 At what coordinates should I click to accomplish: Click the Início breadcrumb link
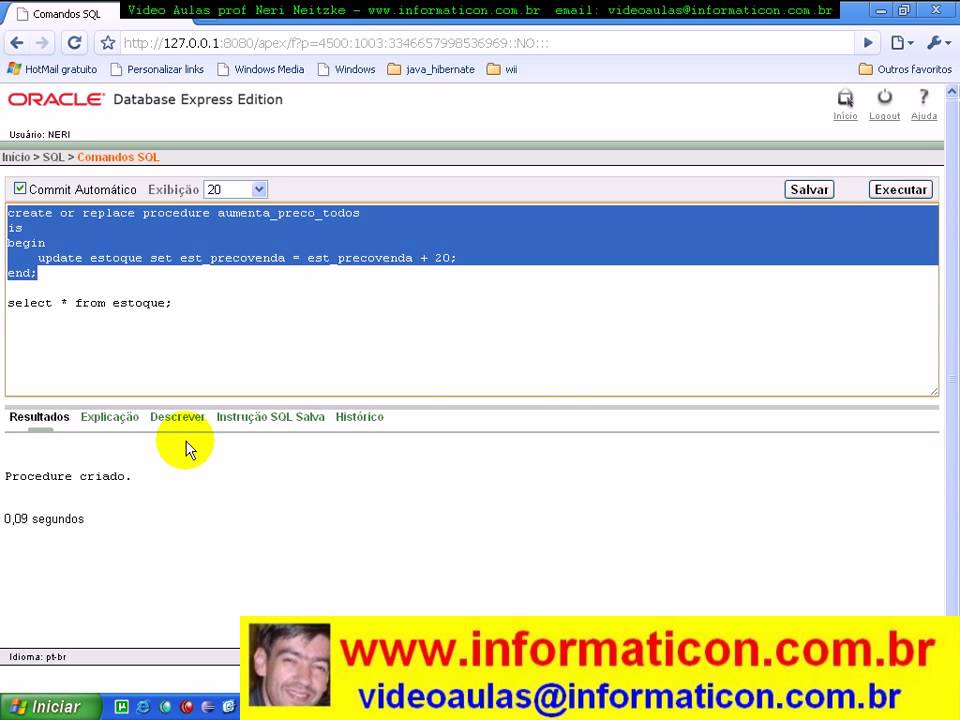pyautogui.click(x=16, y=157)
